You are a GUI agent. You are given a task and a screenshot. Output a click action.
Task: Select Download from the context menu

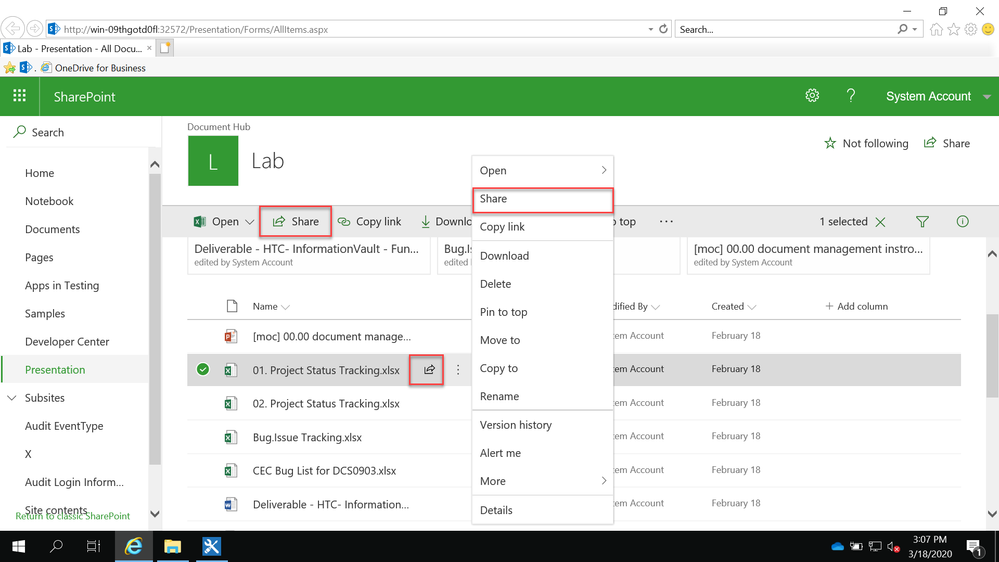pos(543,256)
